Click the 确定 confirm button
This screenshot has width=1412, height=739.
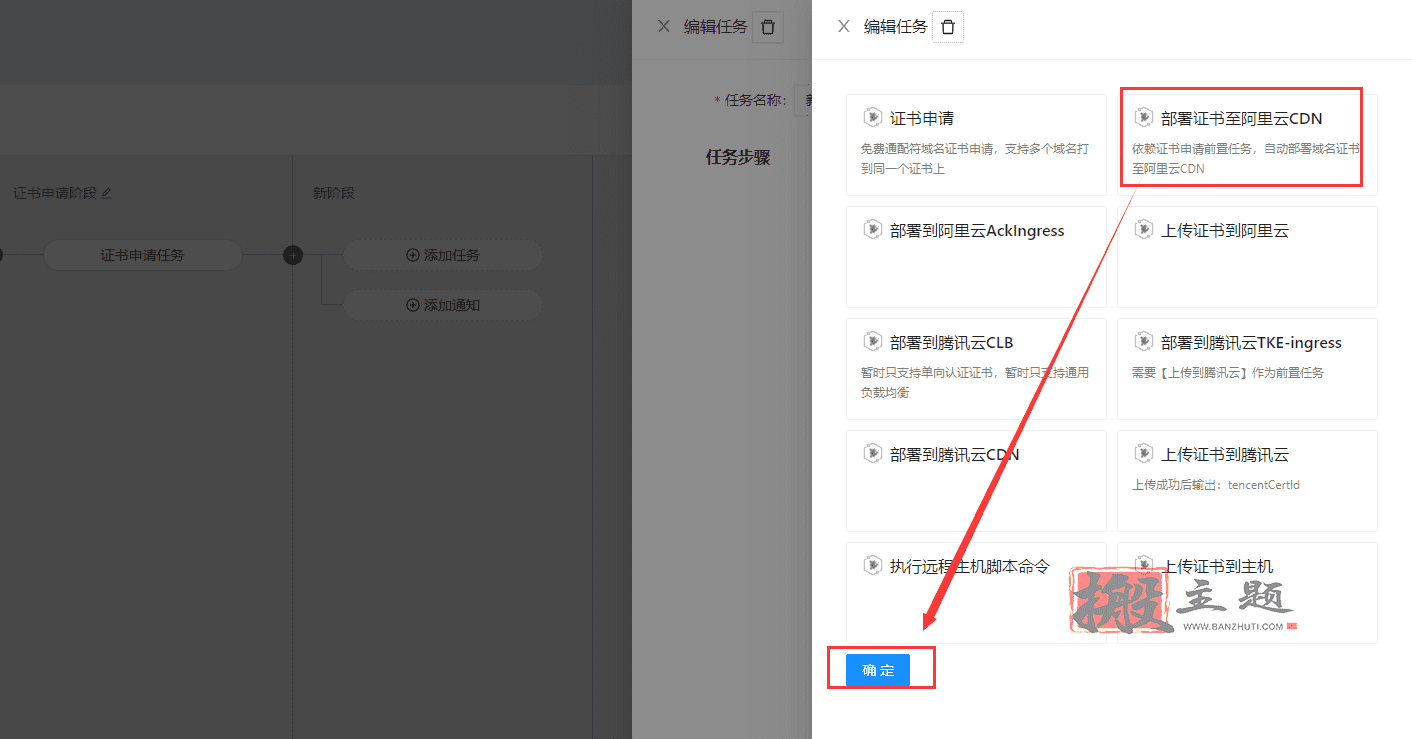(878, 670)
